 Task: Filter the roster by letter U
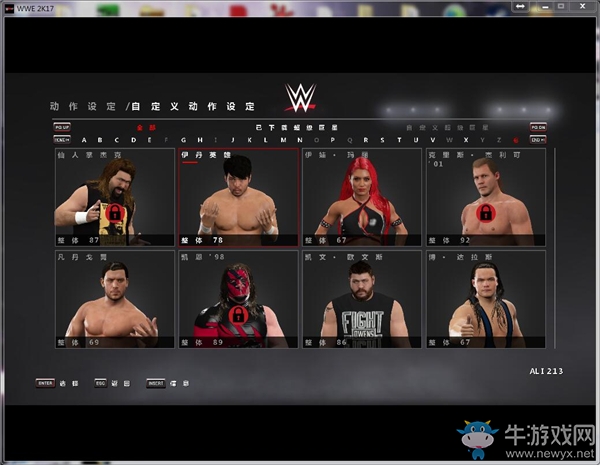coord(416,140)
